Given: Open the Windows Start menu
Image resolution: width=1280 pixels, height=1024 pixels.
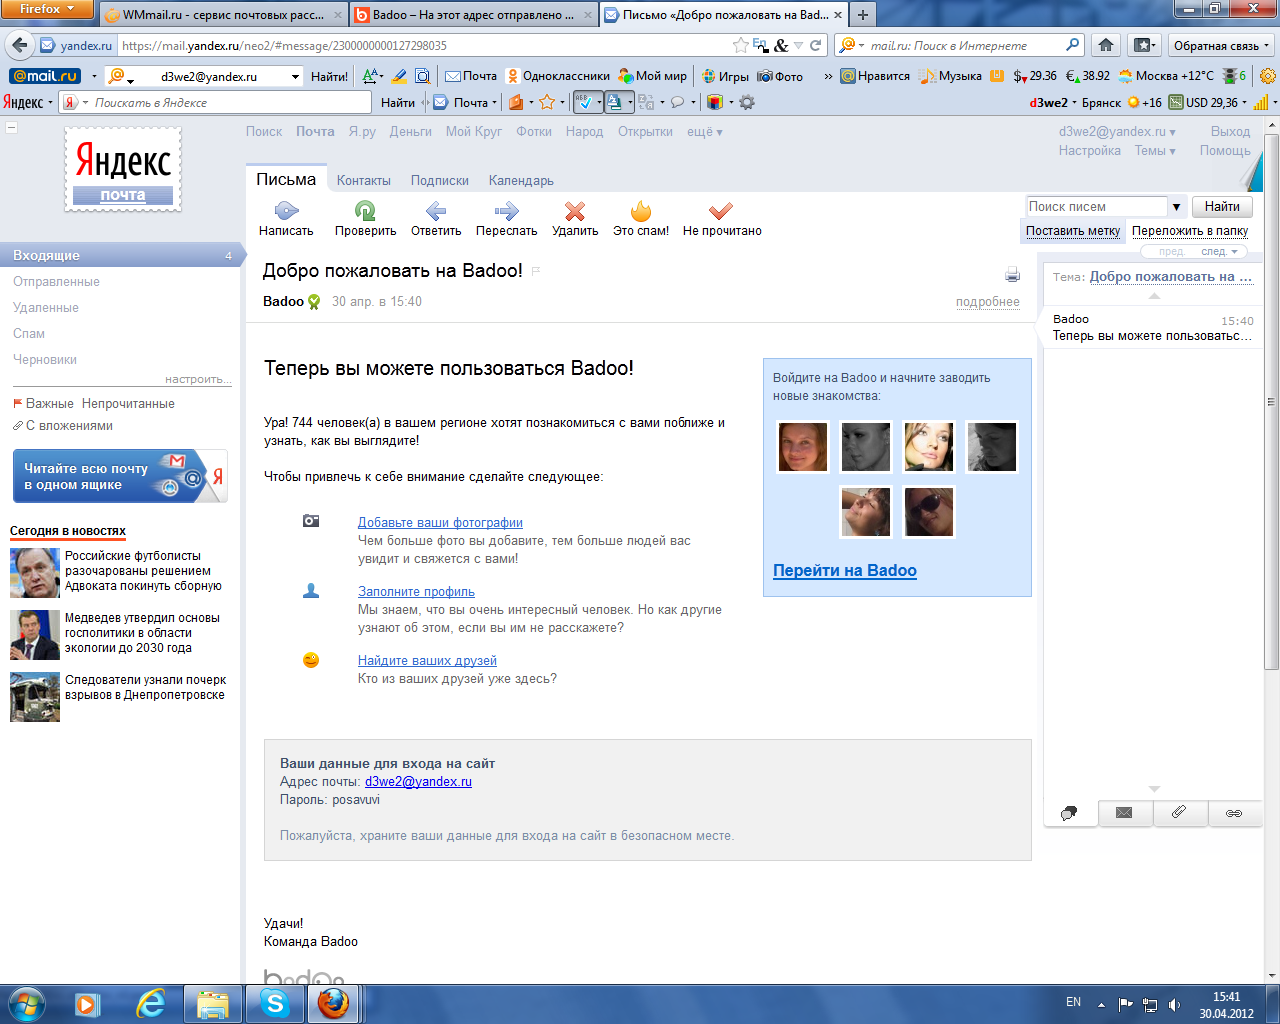Looking at the screenshot, I should coord(26,1003).
